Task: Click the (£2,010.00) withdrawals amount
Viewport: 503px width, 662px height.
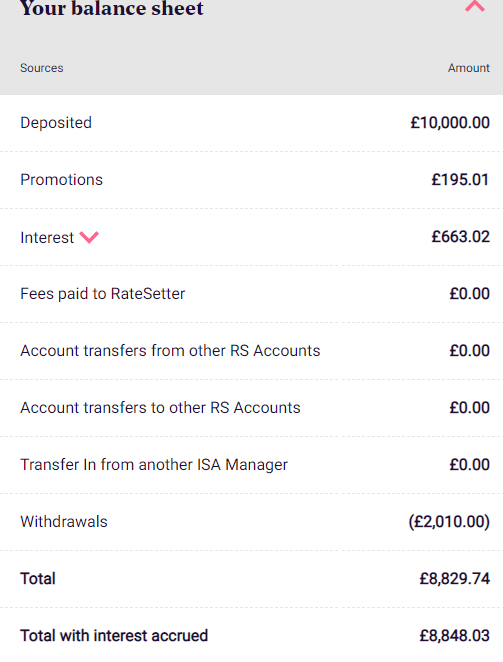Action: (449, 522)
